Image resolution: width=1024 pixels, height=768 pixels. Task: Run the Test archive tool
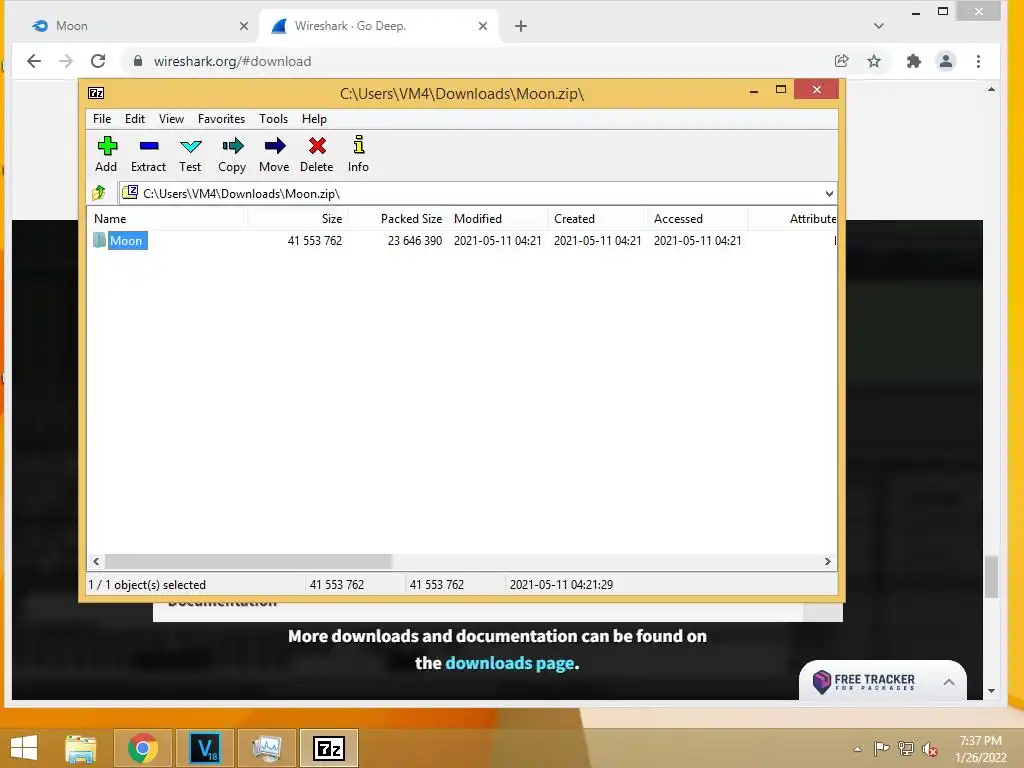click(191, 146)
